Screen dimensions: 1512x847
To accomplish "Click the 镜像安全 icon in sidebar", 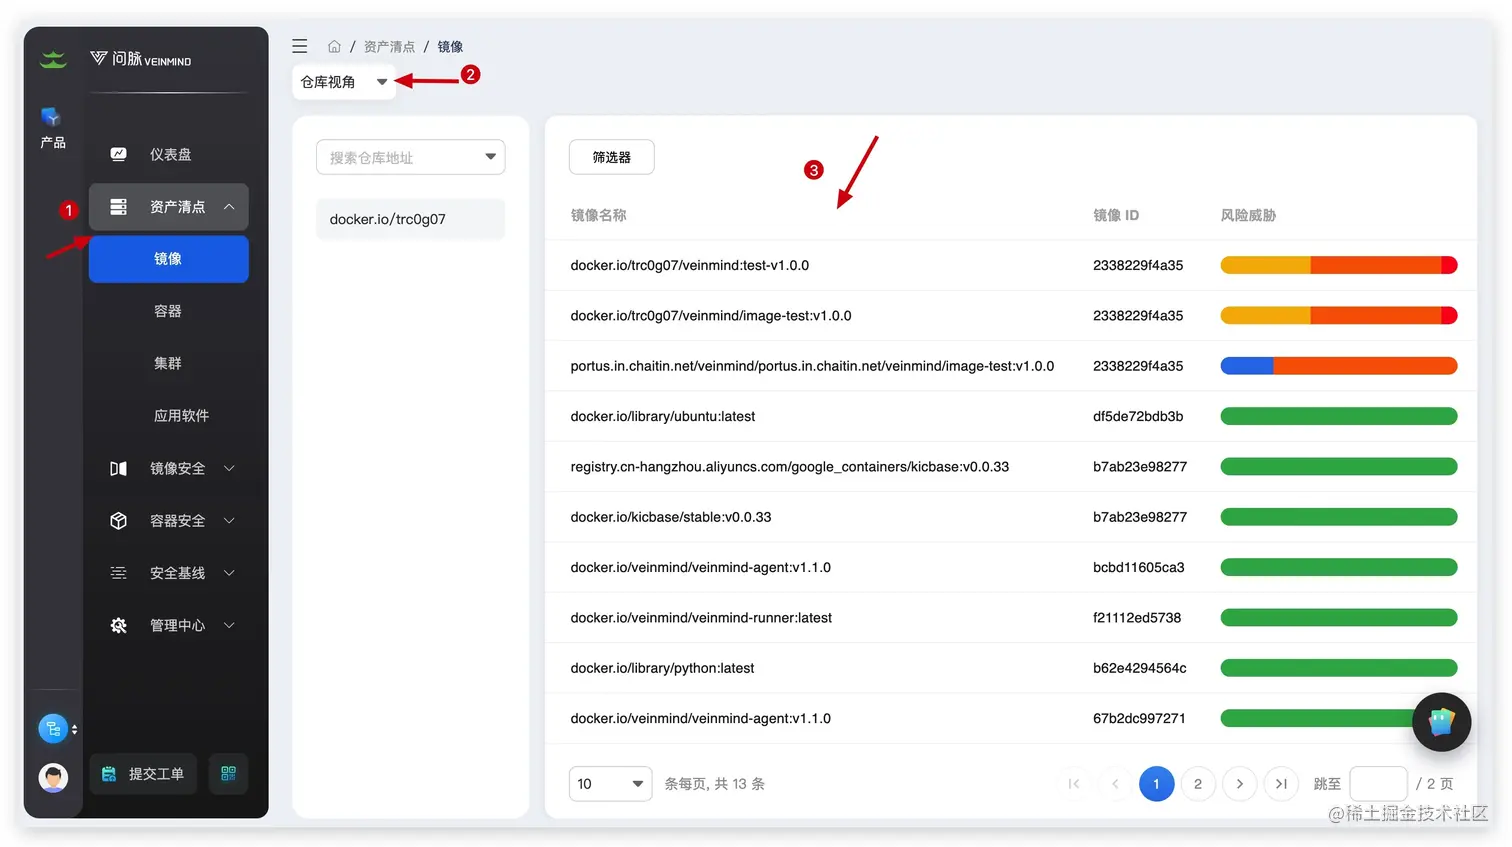I will click(118, 468).
